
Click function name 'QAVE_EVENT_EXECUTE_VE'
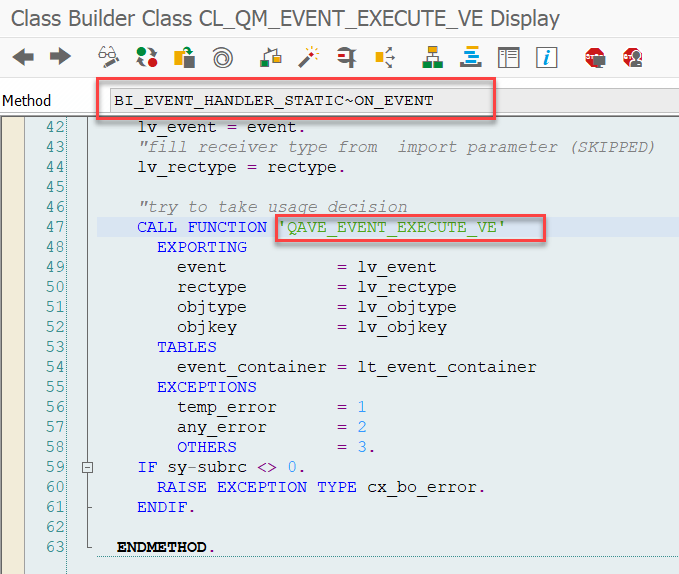point(391,227)
